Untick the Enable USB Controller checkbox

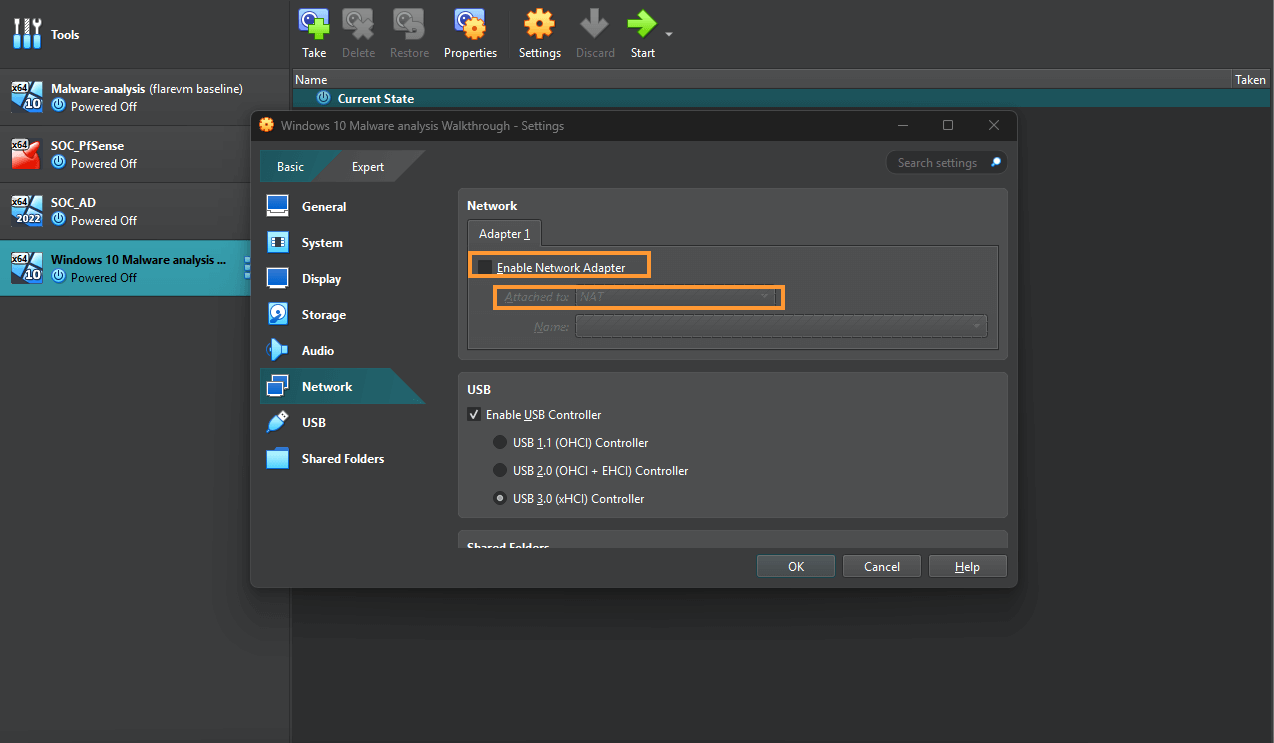coord(474,414)
